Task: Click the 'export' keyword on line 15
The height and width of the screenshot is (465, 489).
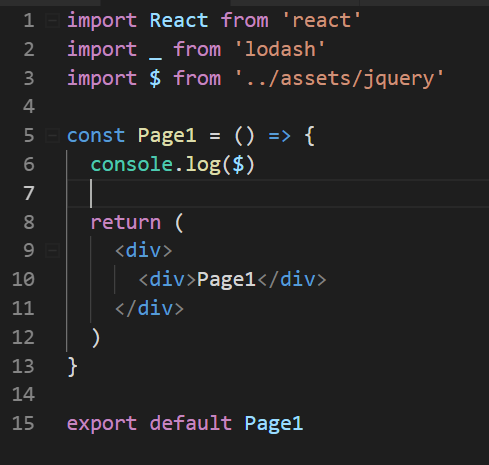Action: point(102,424)
